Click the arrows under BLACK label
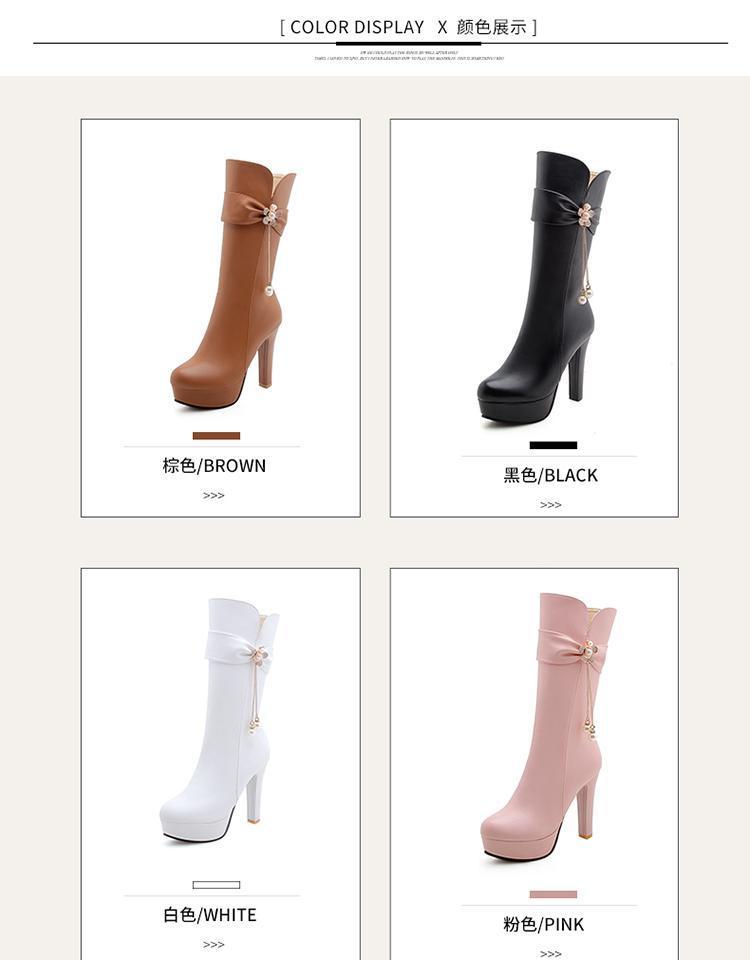This screenshot has width=750, height=960. point(550,504)
